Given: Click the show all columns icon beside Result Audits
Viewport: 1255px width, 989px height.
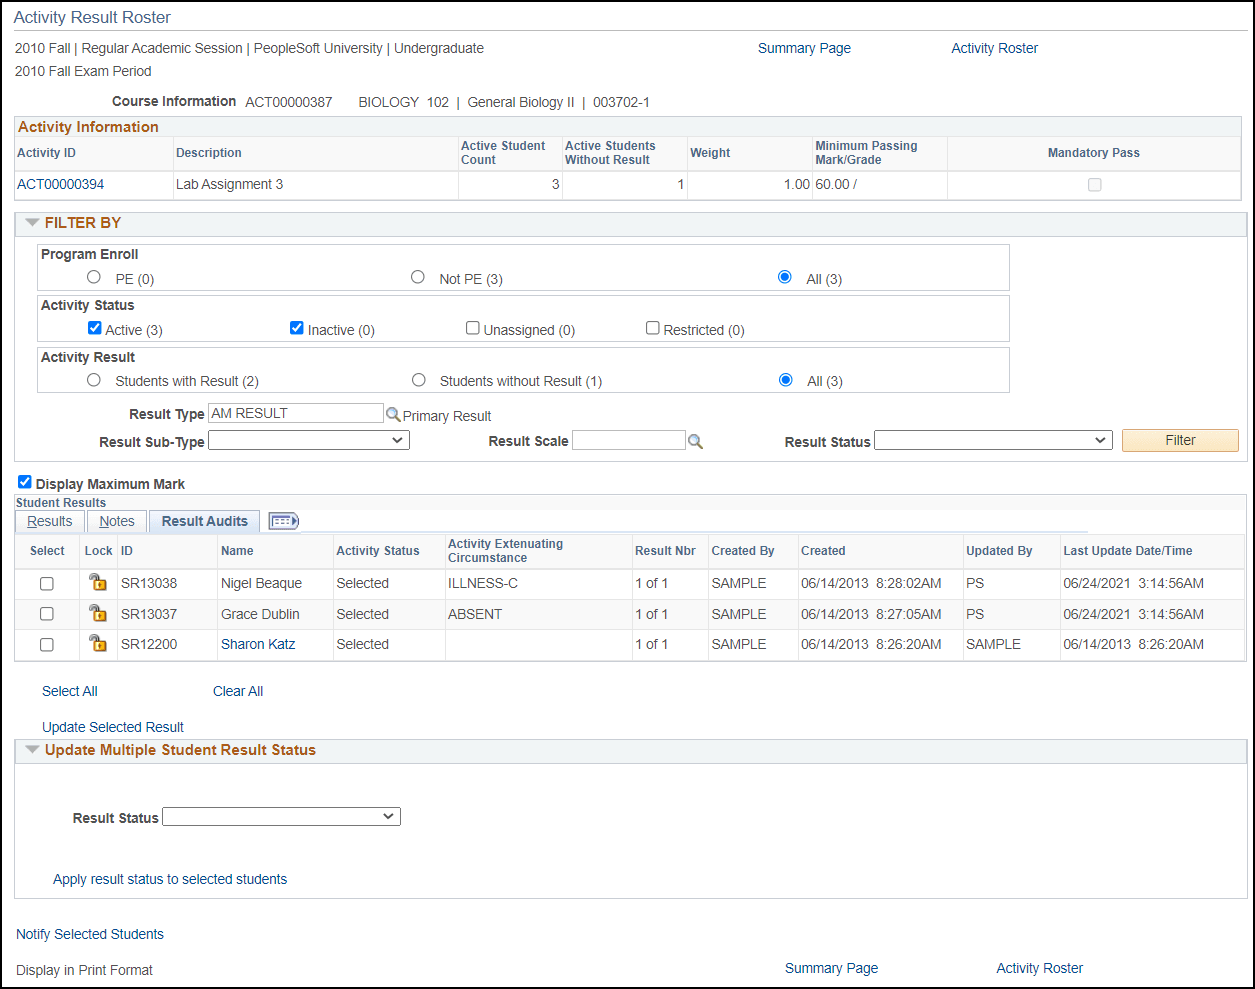Looking at the screenshot, I should point(283,521).
